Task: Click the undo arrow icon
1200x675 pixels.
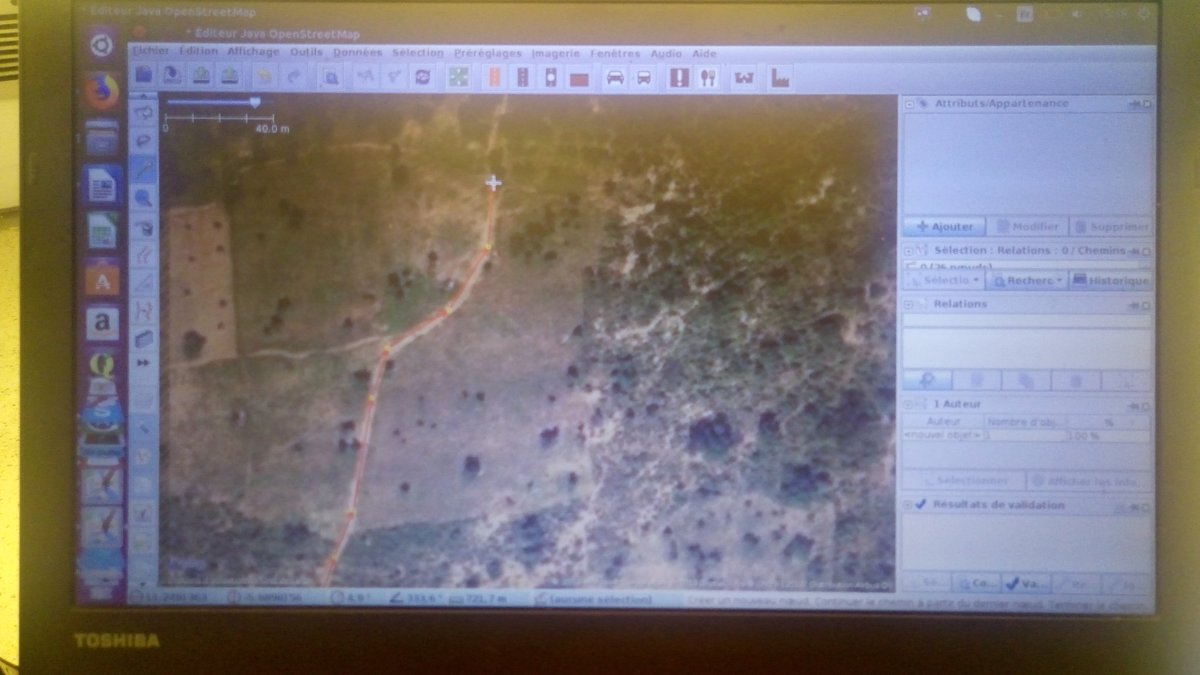Action: tap(264, 76)
